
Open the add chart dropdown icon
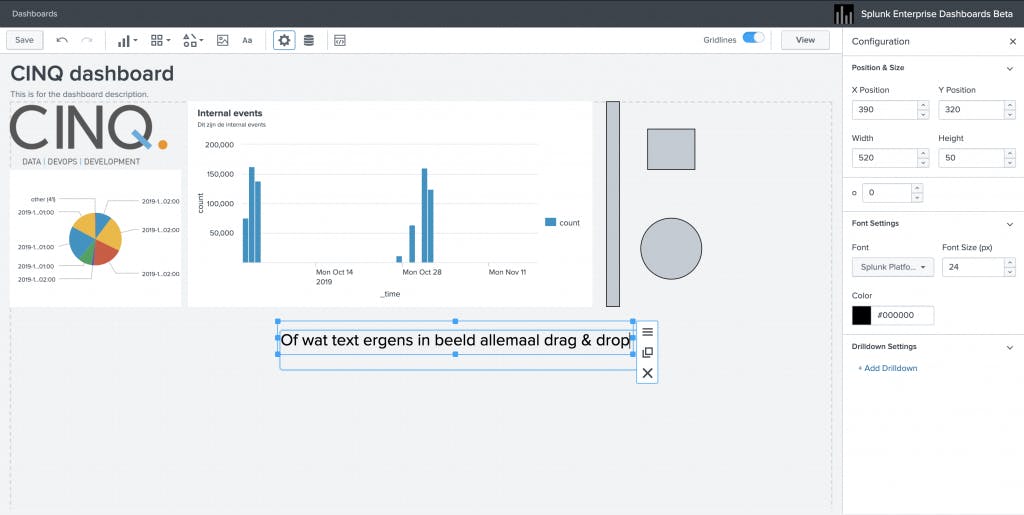[x=127, y=40]
